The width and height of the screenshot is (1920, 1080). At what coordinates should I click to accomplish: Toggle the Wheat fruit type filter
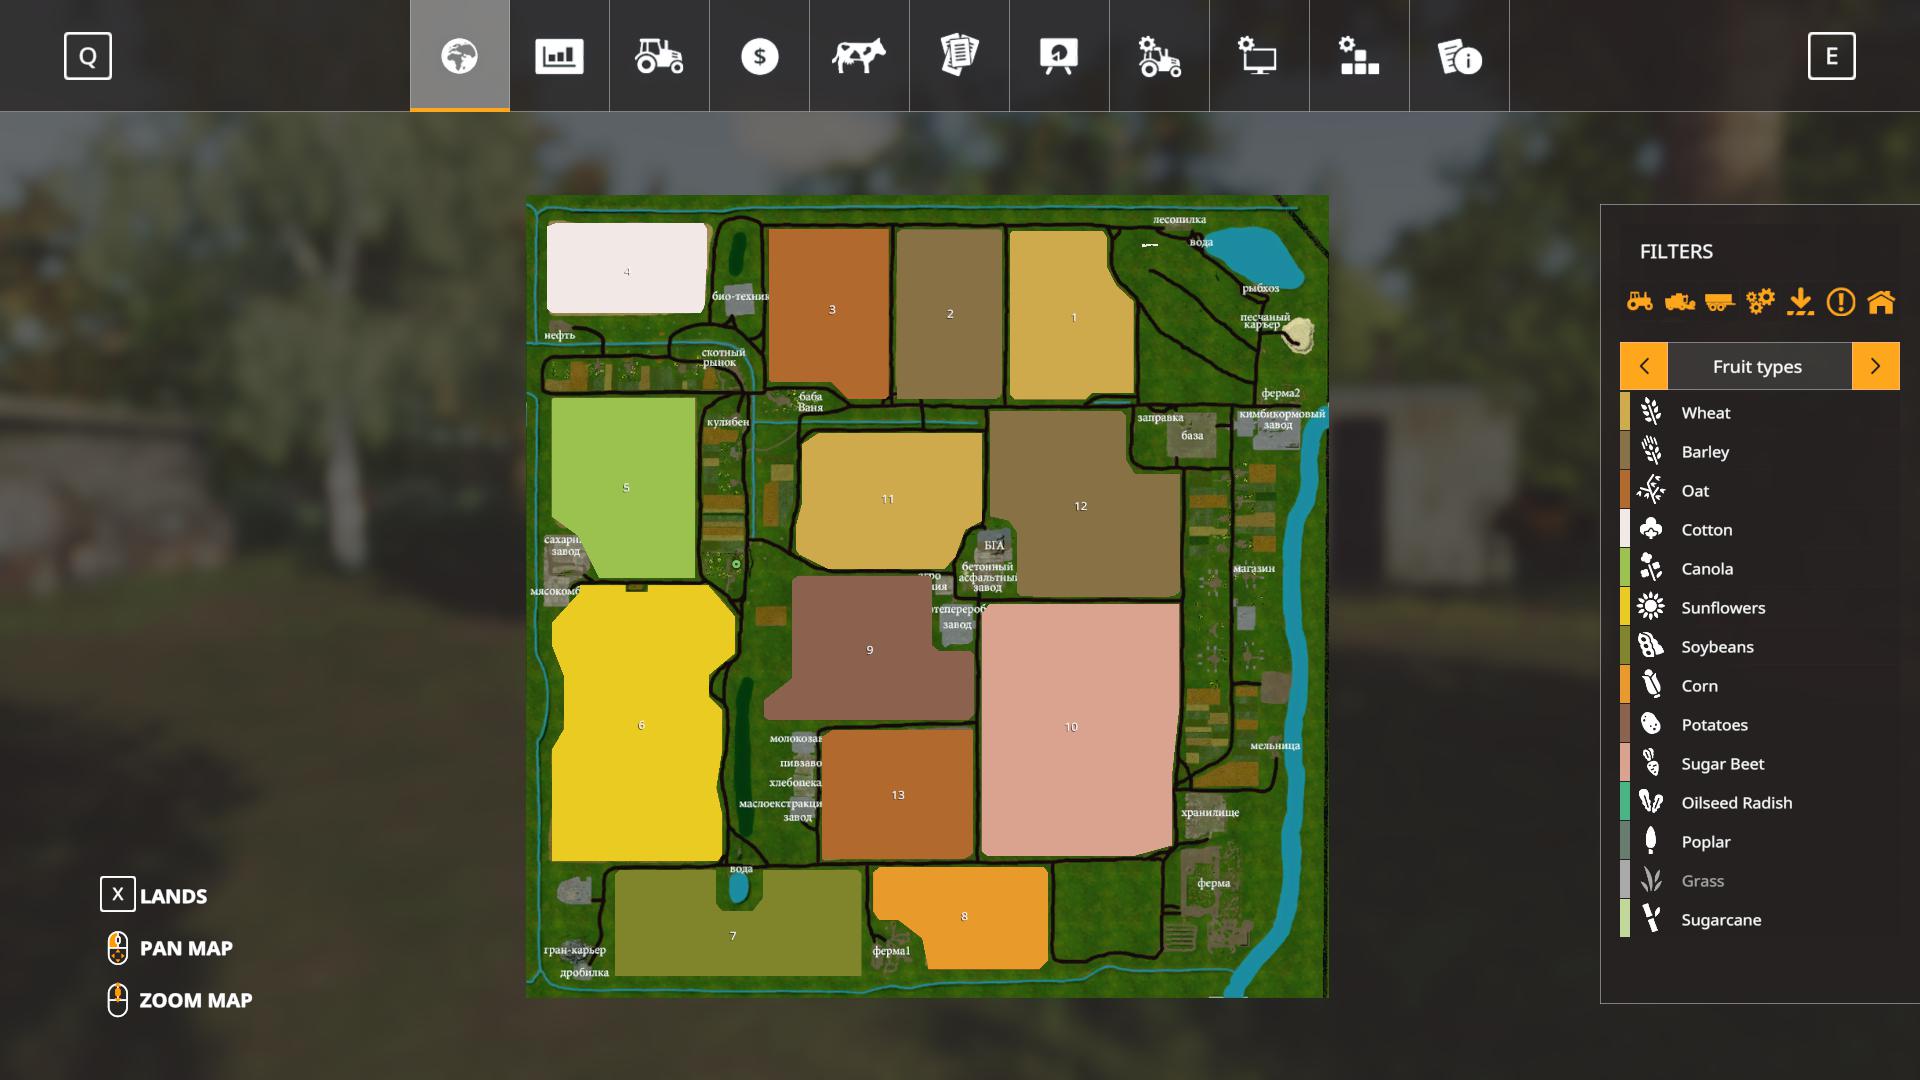(1759, 411)
